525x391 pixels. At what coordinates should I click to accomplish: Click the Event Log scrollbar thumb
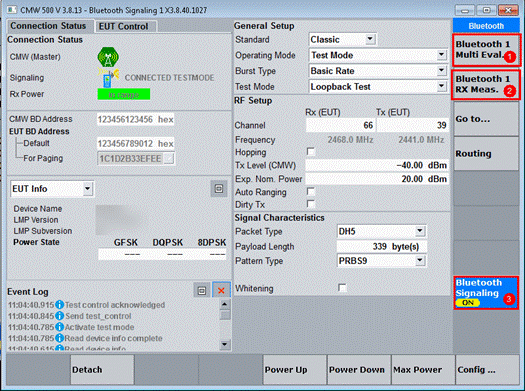225,315
